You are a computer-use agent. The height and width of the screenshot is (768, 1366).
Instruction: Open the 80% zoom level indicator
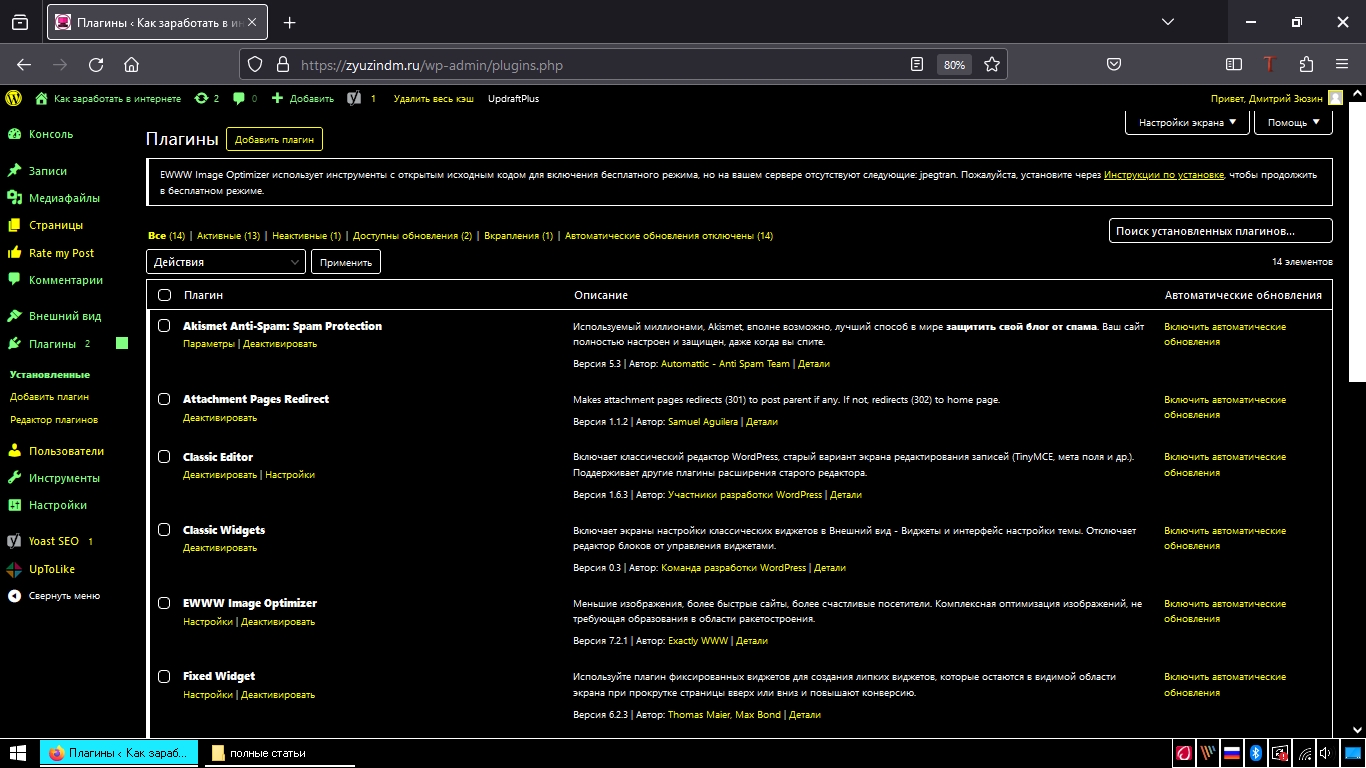click(954, 64)
